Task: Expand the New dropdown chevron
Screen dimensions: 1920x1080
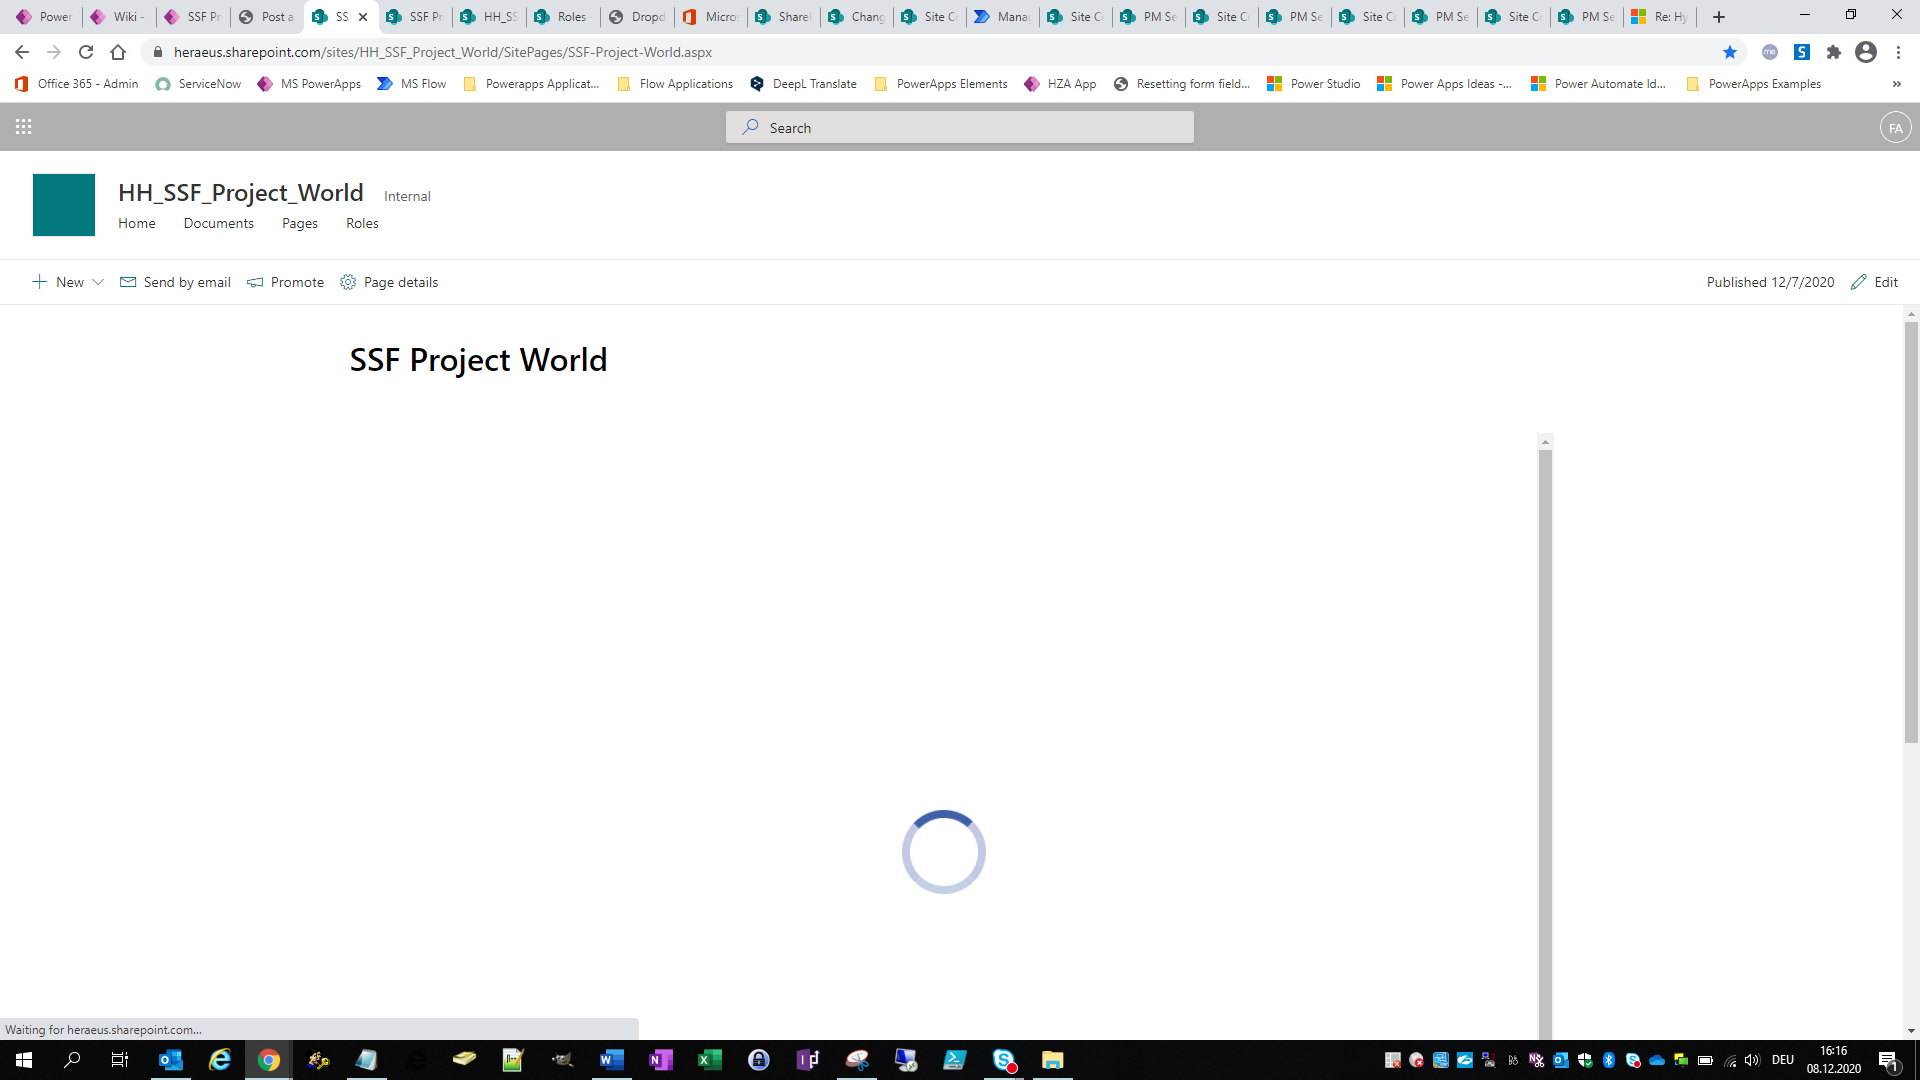Action: (98, 282)
